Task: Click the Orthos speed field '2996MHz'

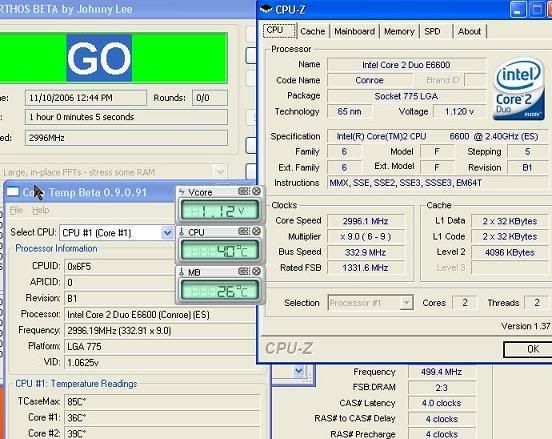Action: click(126, 138)
